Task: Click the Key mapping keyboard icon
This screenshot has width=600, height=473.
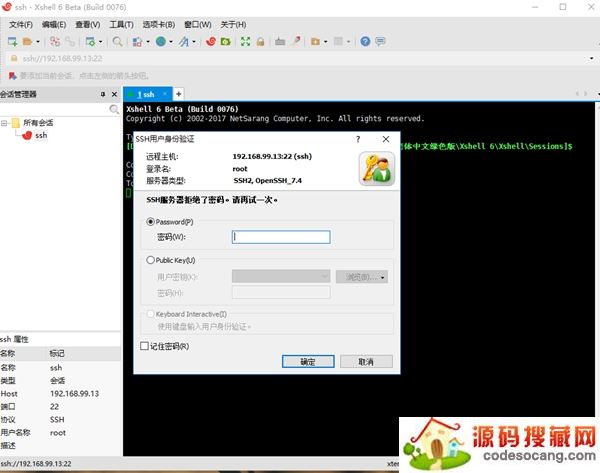Action: point(280,41)
